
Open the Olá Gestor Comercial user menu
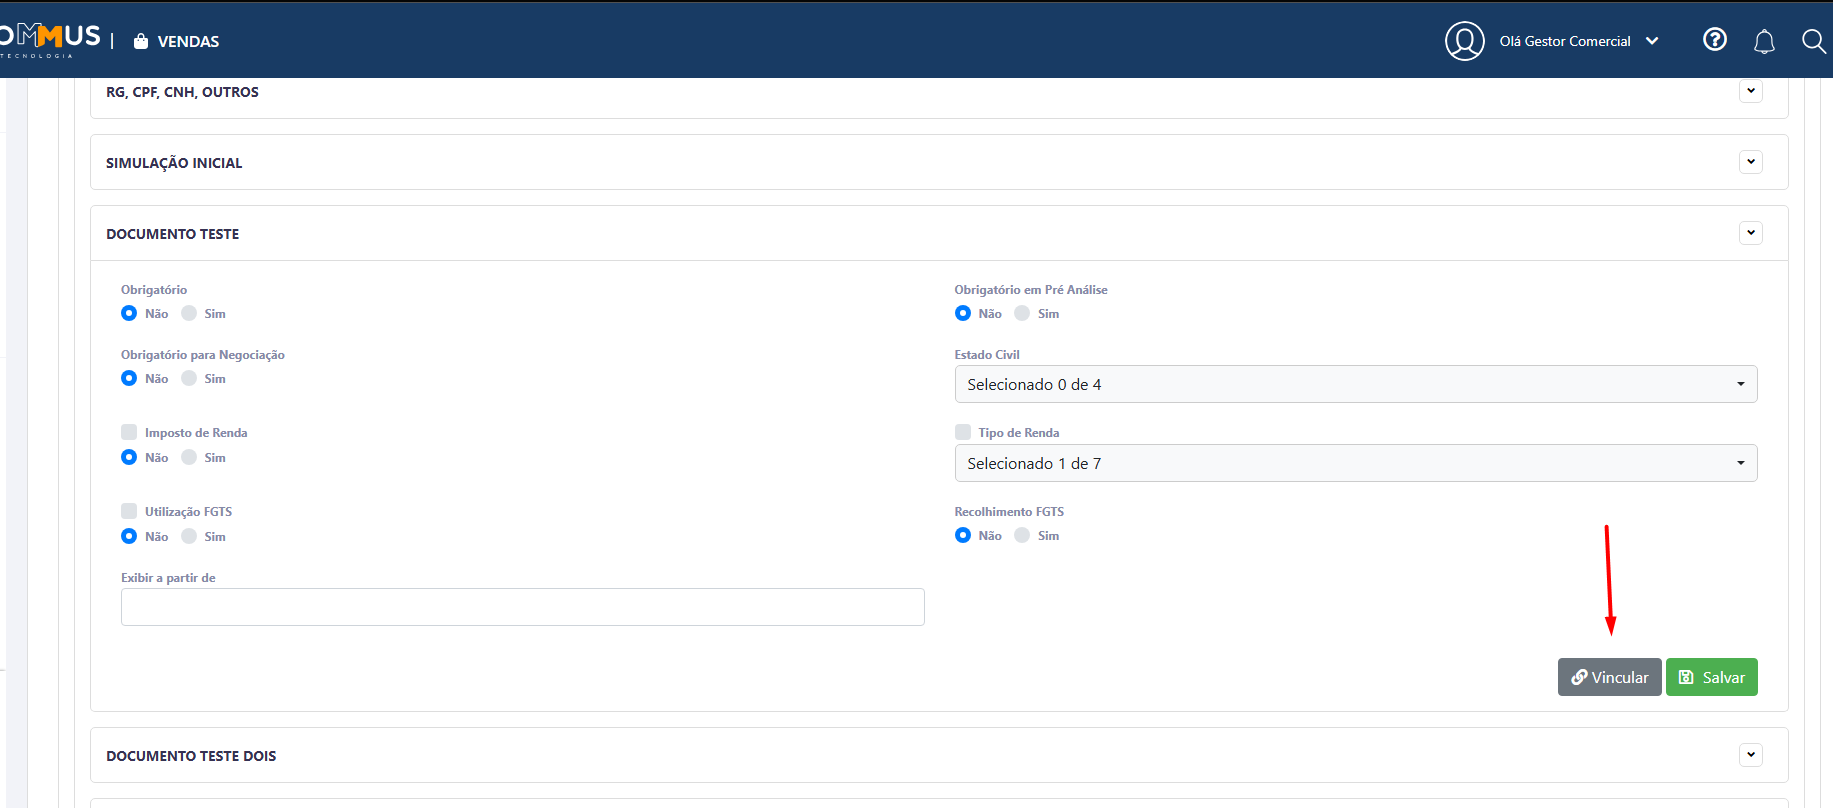coord(1578,41)
